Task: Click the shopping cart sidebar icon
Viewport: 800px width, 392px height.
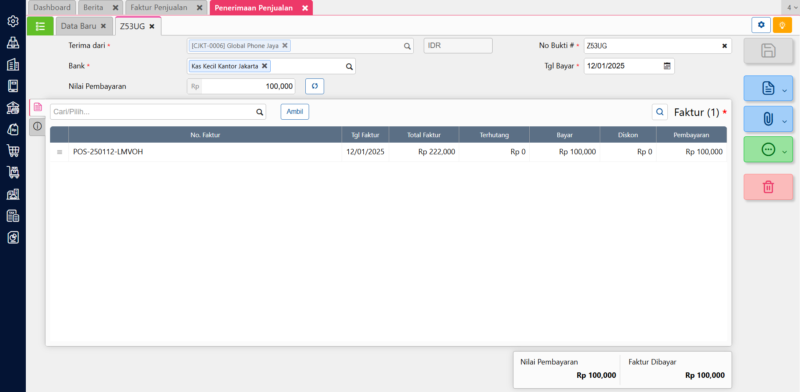Action: coord(13,151)
